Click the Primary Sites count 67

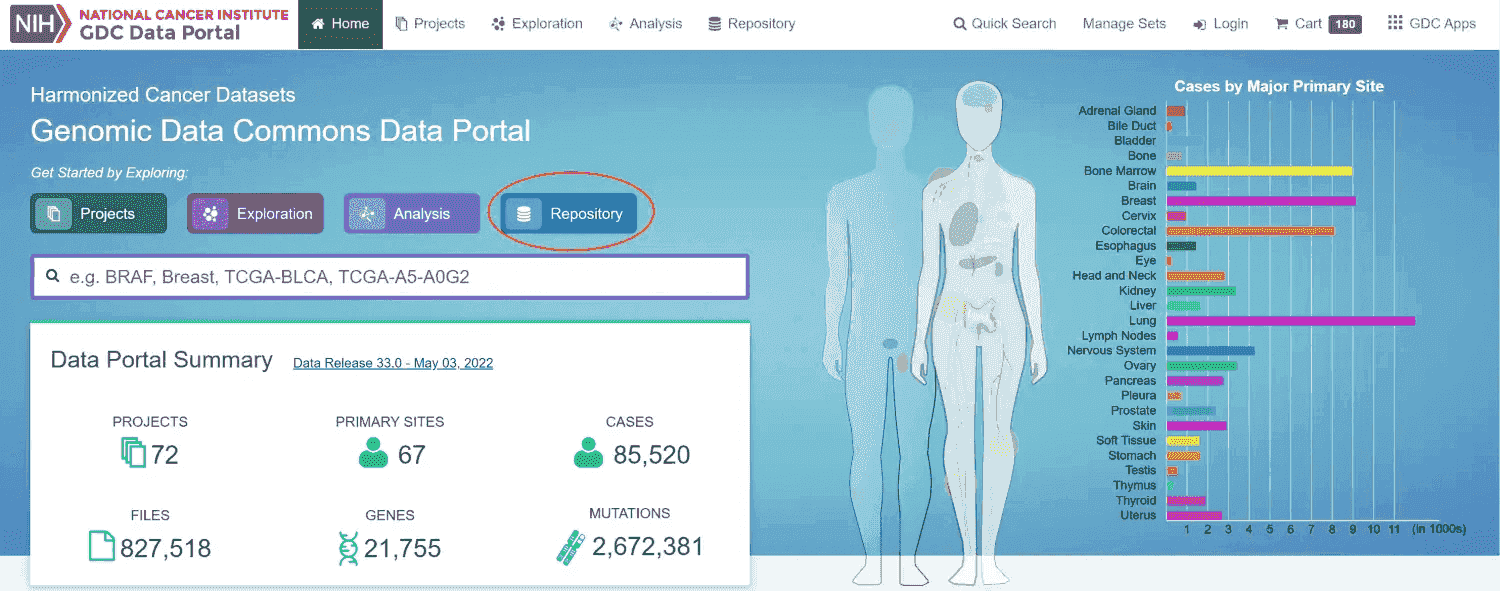coord(412,455)
